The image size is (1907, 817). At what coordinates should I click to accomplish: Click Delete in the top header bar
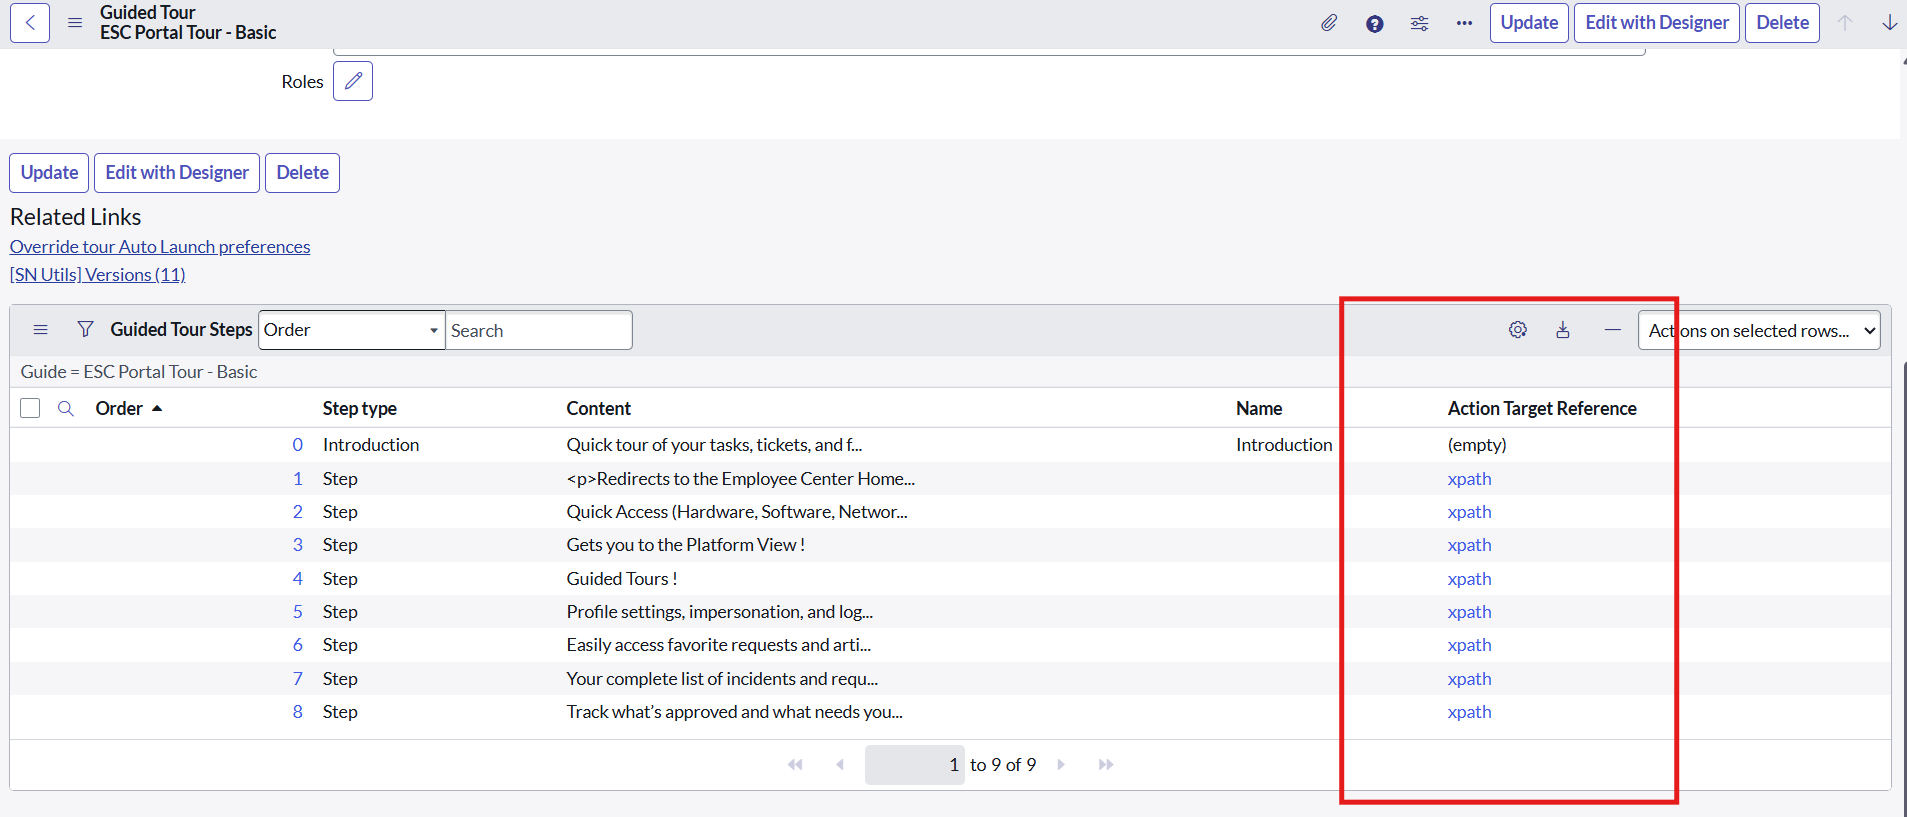1782,23
